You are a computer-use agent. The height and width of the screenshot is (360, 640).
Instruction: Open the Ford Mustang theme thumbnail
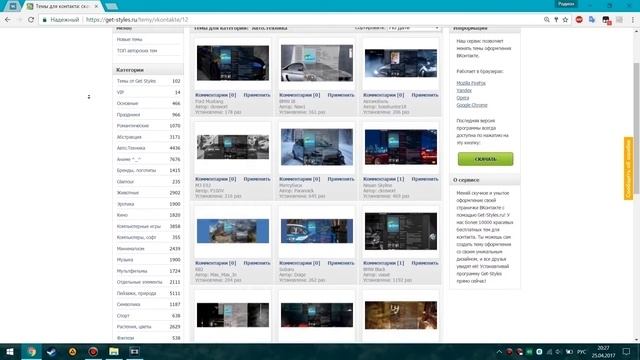coord(233,63)
